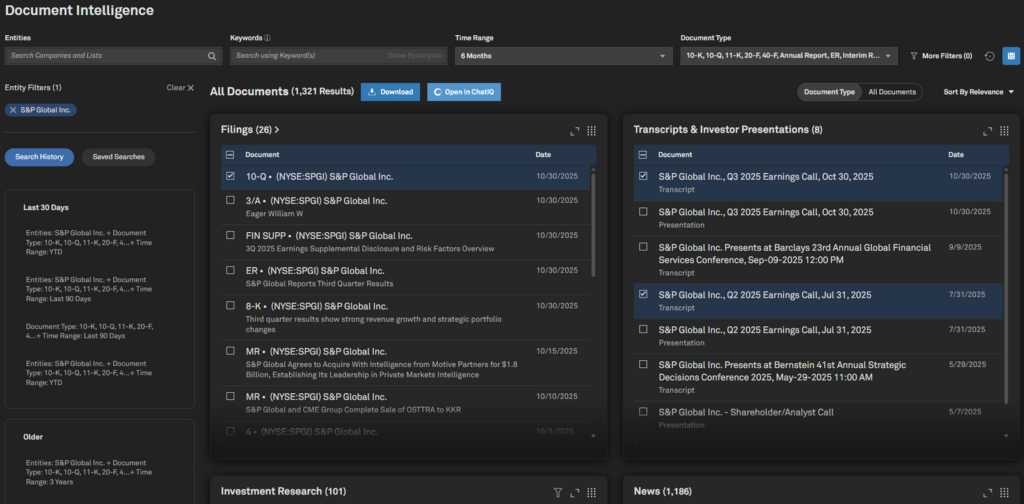Click Filings scroll-down arrow
The width and height of the screenshot is (1024, 504).
(593, 435)
